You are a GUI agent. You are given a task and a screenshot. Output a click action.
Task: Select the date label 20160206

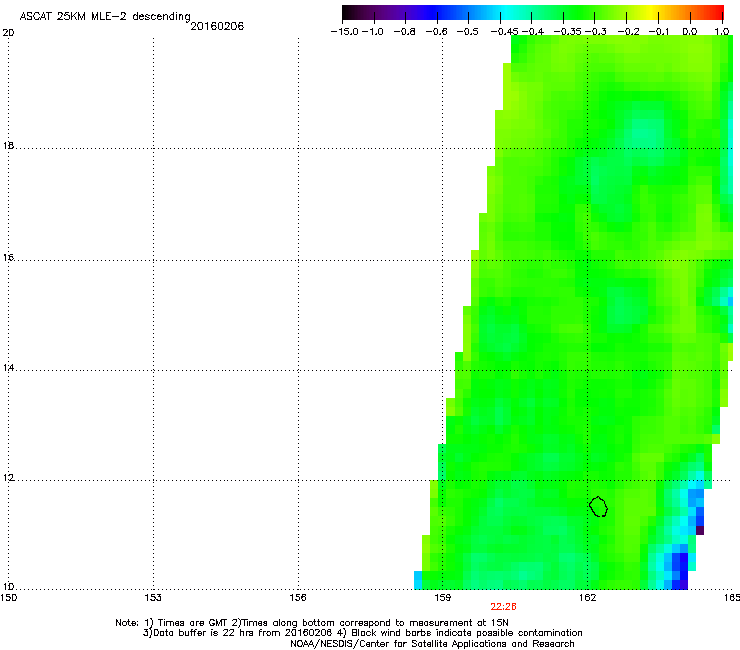coord(217,26)
